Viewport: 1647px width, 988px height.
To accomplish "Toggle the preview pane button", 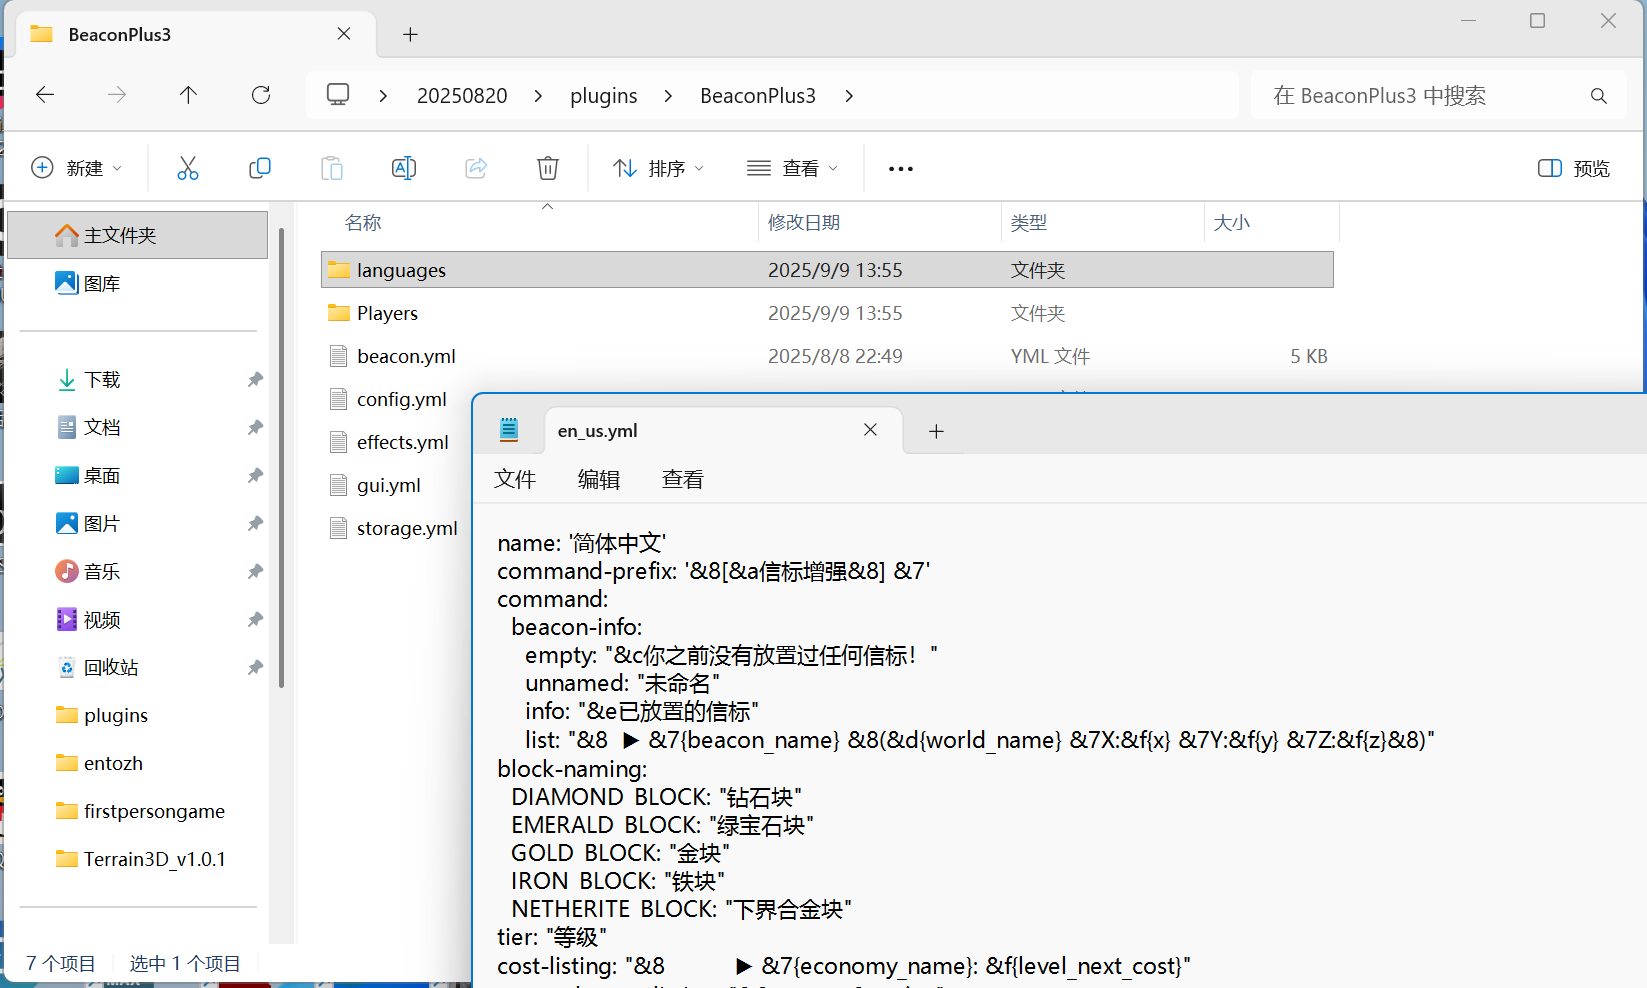I will (1573, 168).
